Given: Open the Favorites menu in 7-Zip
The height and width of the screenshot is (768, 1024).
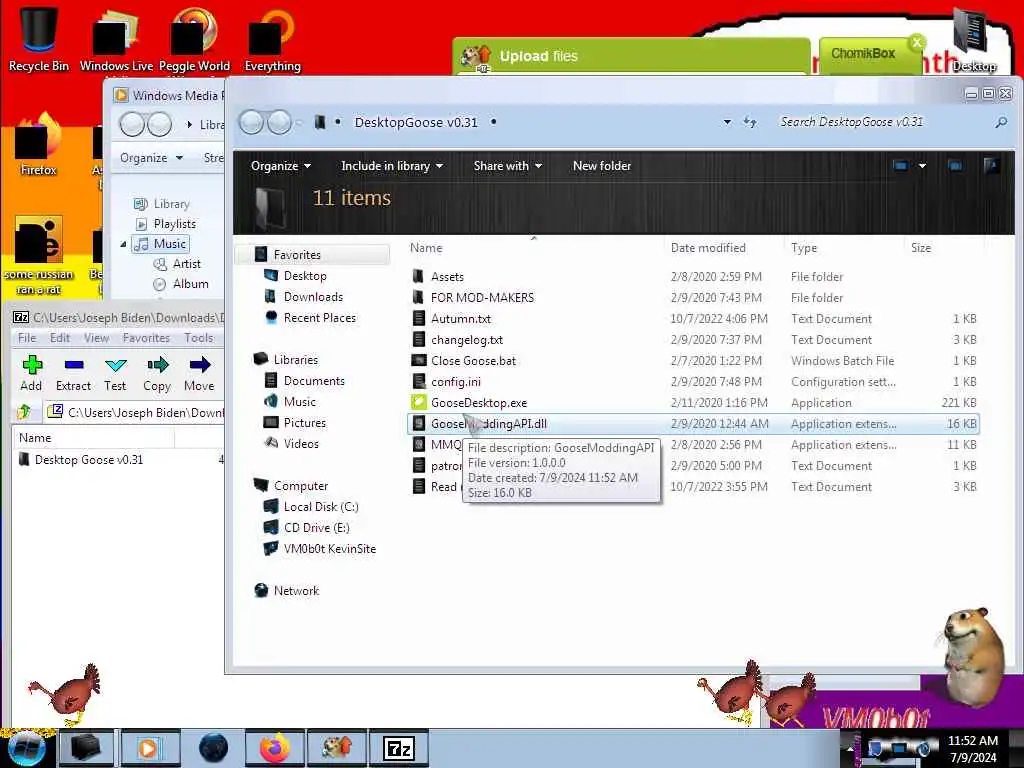Looking at the screenshot, I should (x=146, y=338).
